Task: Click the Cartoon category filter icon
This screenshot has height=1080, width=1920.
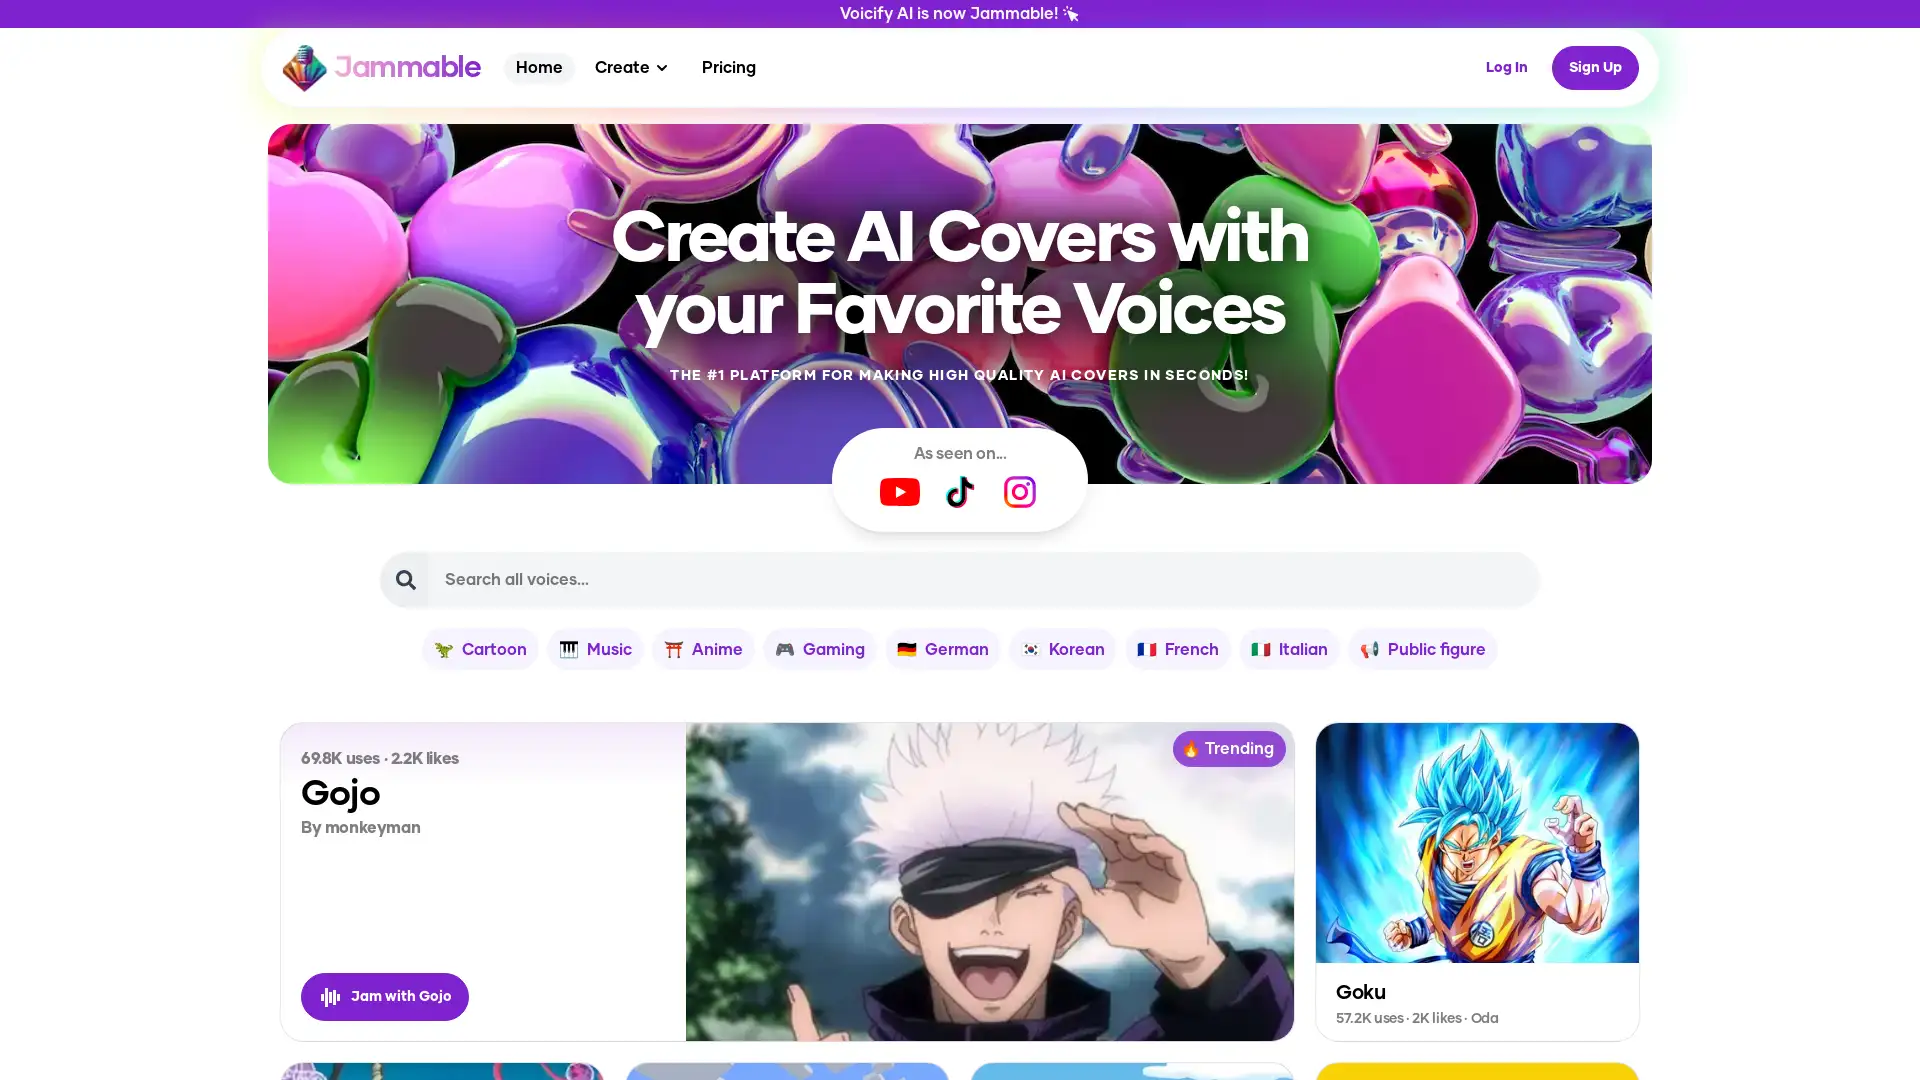Action: pos(443,649)
